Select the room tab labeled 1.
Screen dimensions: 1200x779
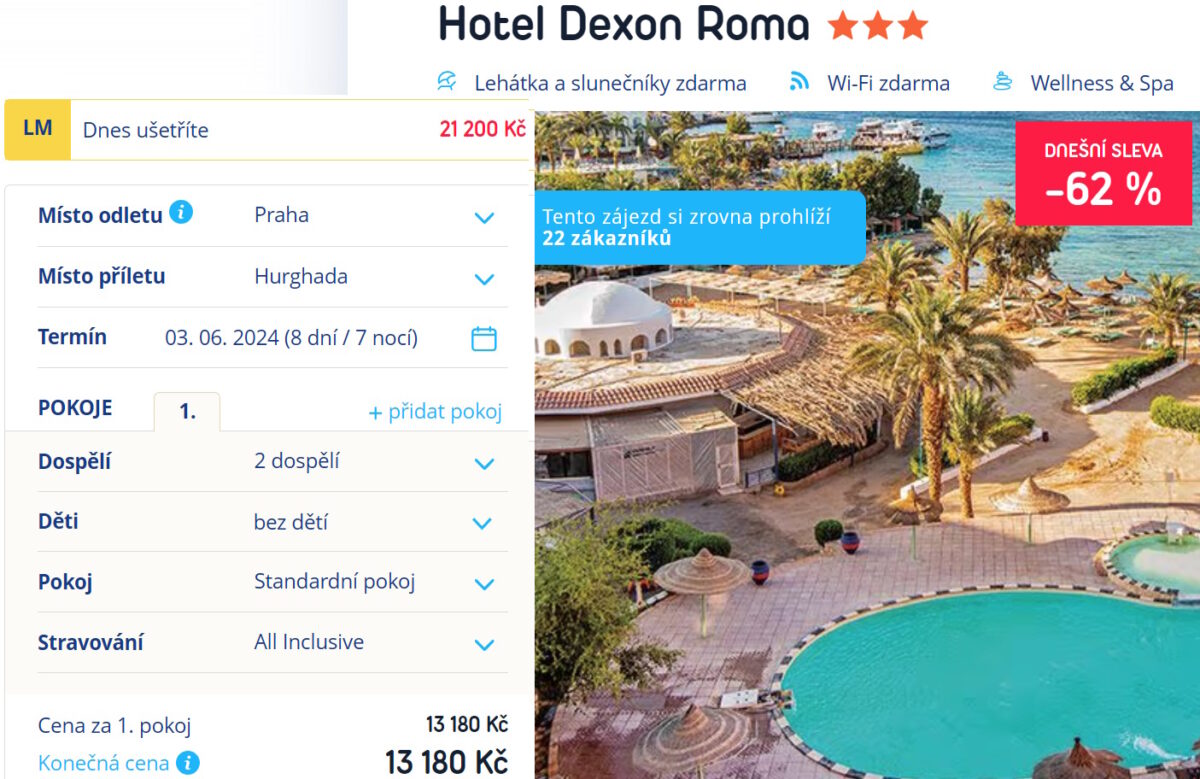point(187,412)
